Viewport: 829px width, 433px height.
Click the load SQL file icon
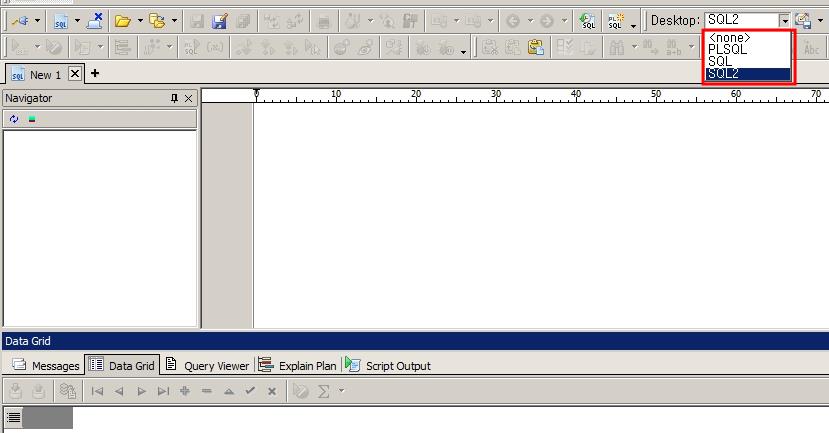coord(588,20)
